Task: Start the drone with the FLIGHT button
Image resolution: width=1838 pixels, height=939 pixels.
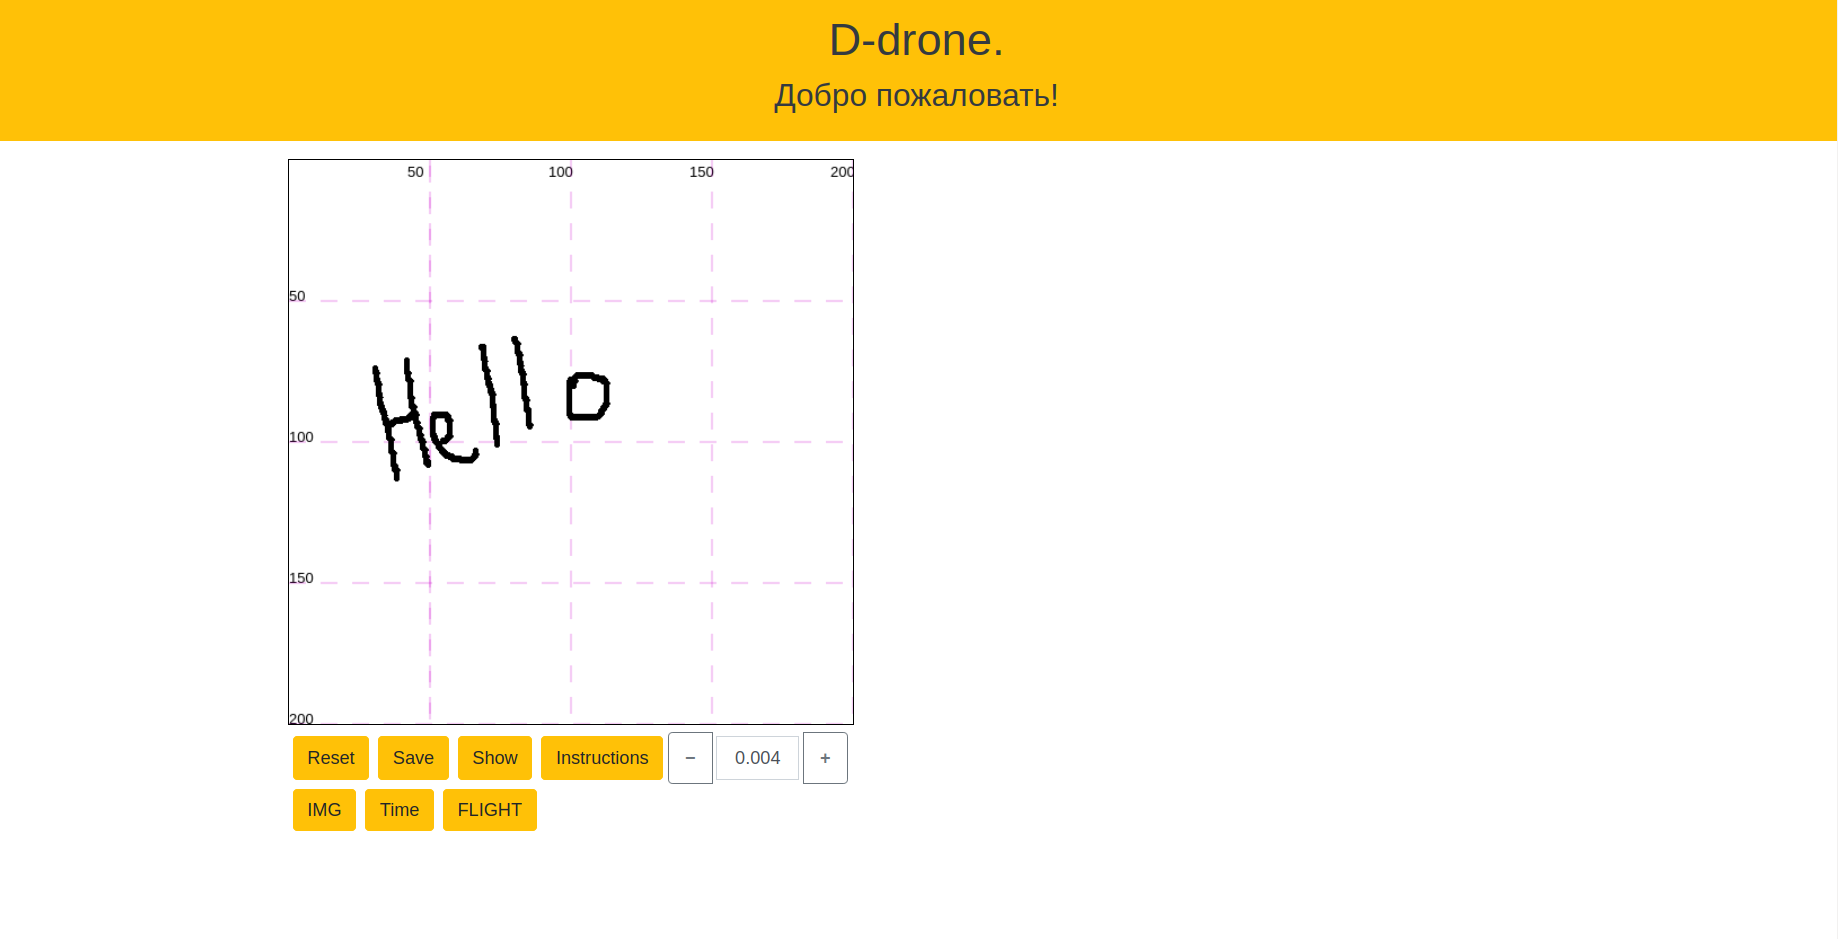Action: click(489, 810)
